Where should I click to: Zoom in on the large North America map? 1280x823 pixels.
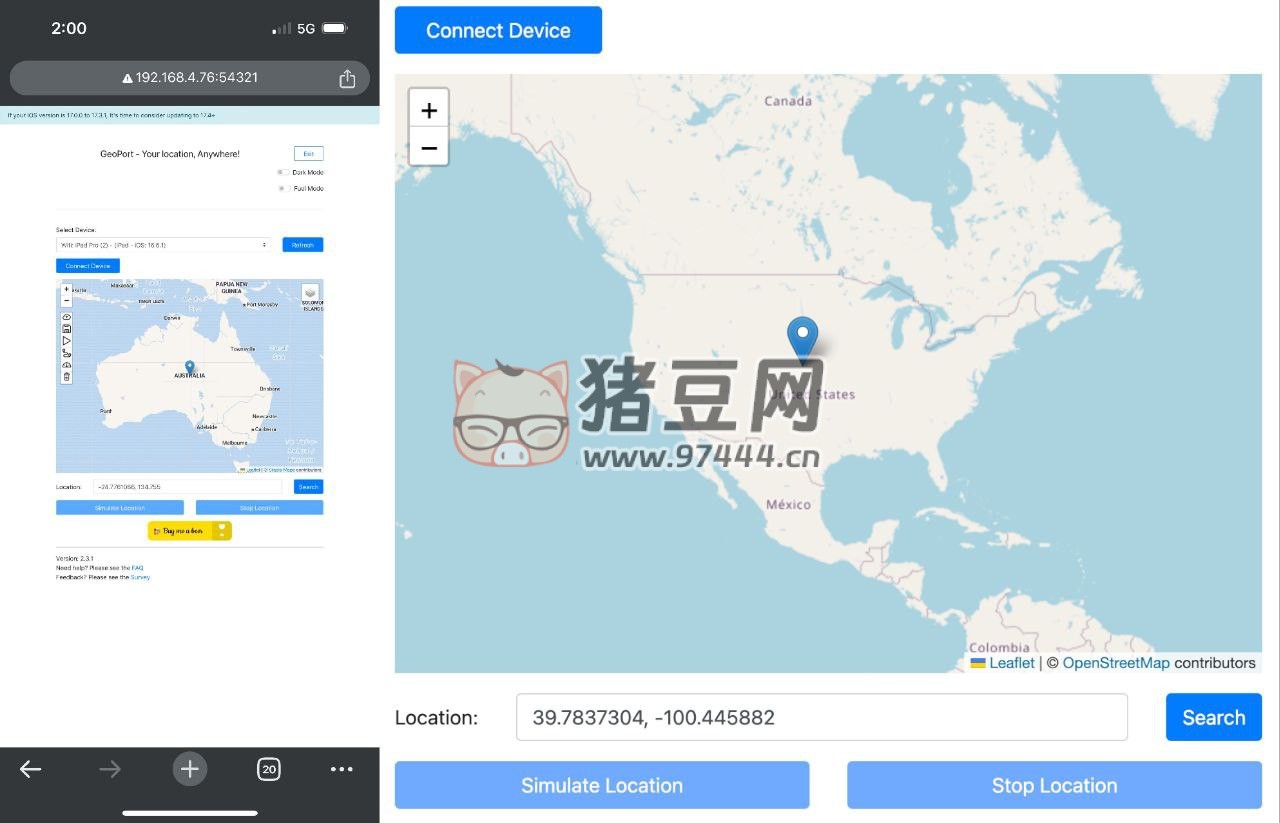(x=429, y=109)
